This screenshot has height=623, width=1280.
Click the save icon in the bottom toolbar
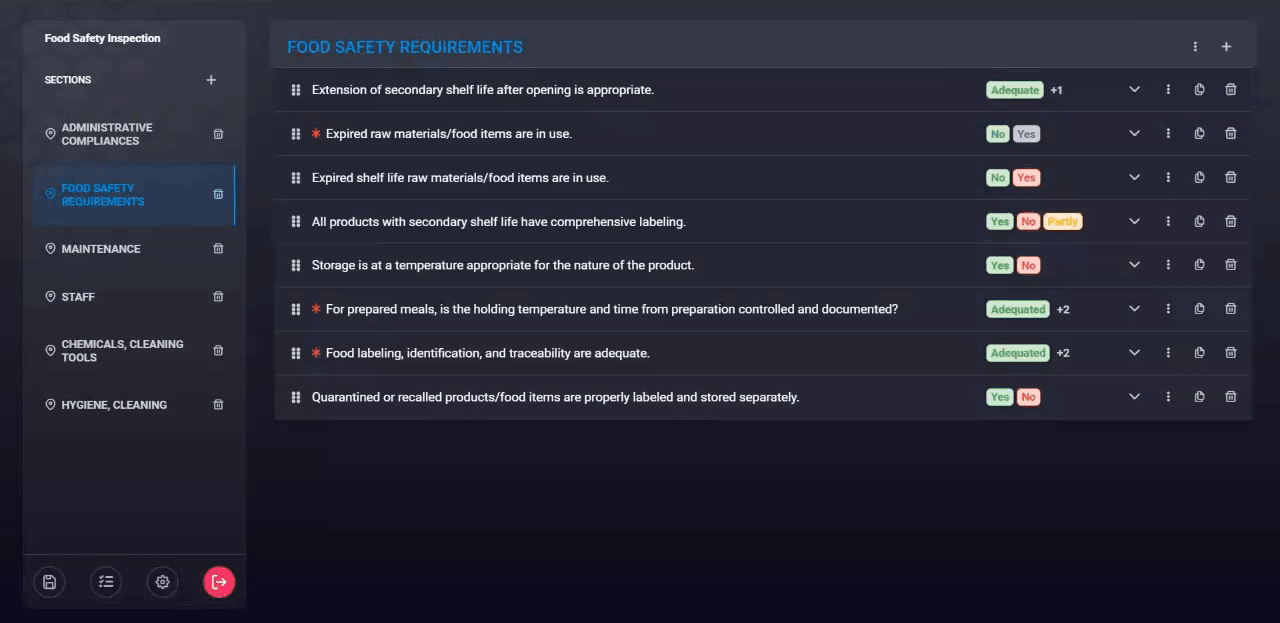(x=49, y=582)
